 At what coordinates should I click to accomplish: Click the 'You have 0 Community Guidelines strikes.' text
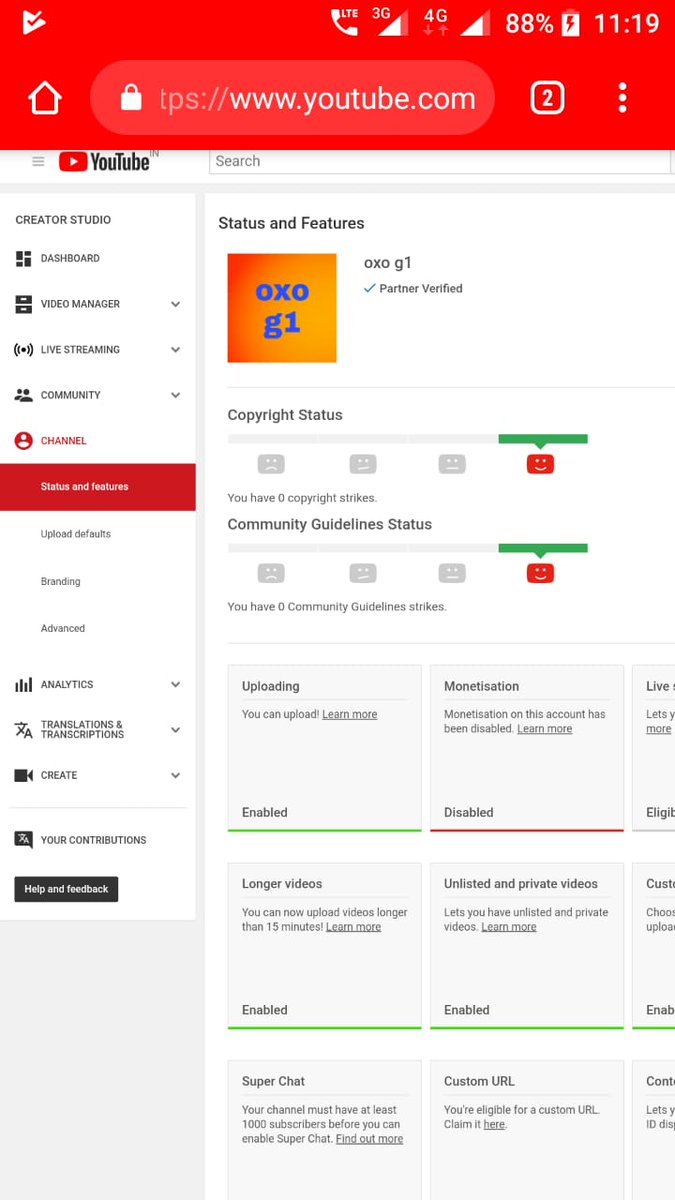[337, 607]
